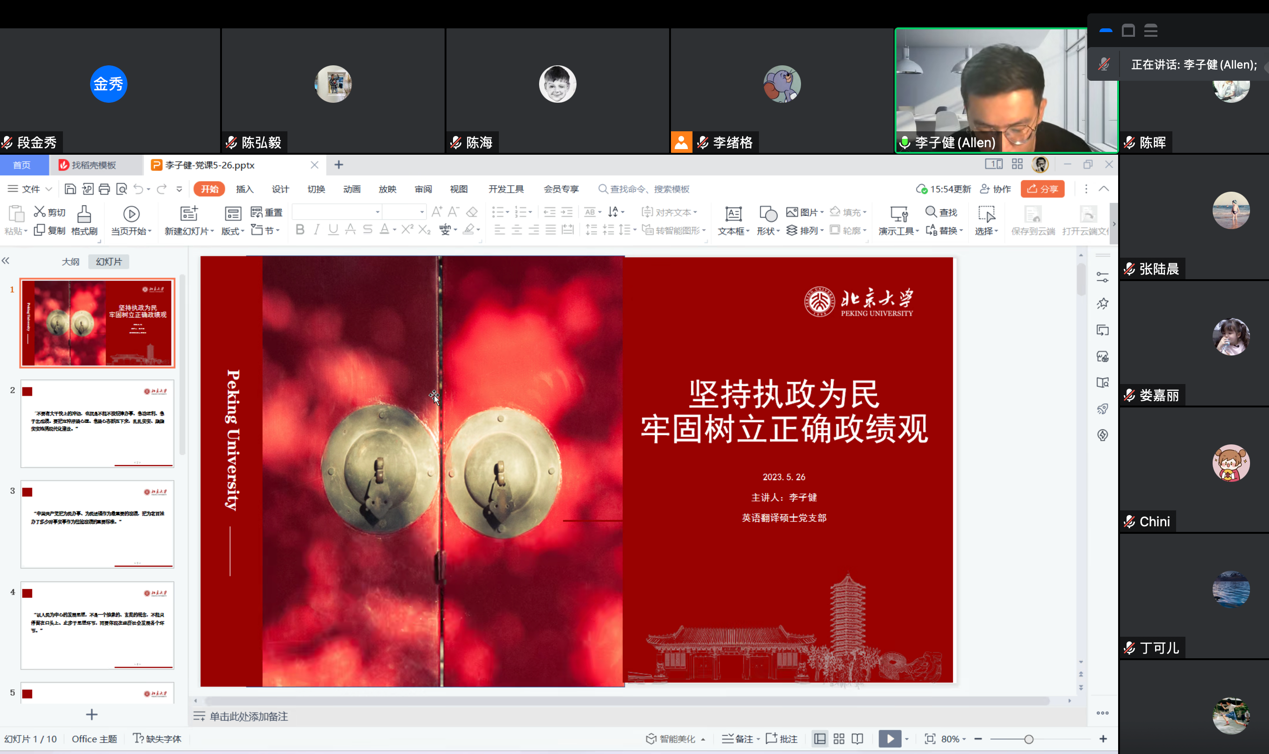Click the Find (查找) magnifier icon

coord(931,212)
